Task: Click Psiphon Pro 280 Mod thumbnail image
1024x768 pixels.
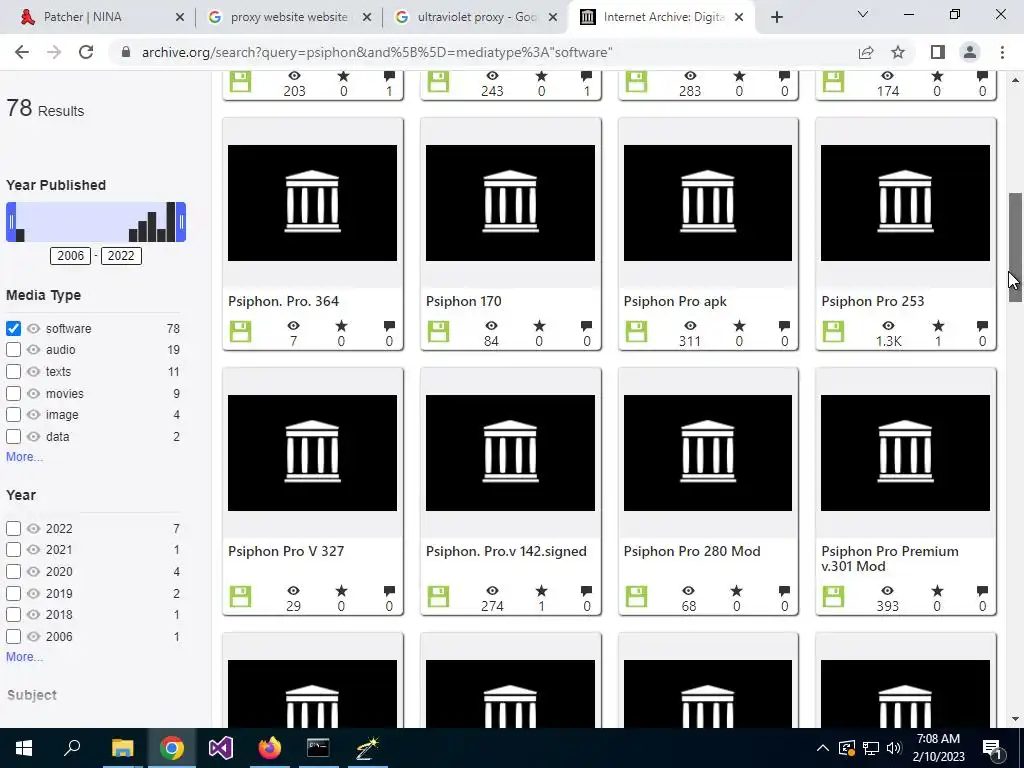Action: click(x=708, y=453)
